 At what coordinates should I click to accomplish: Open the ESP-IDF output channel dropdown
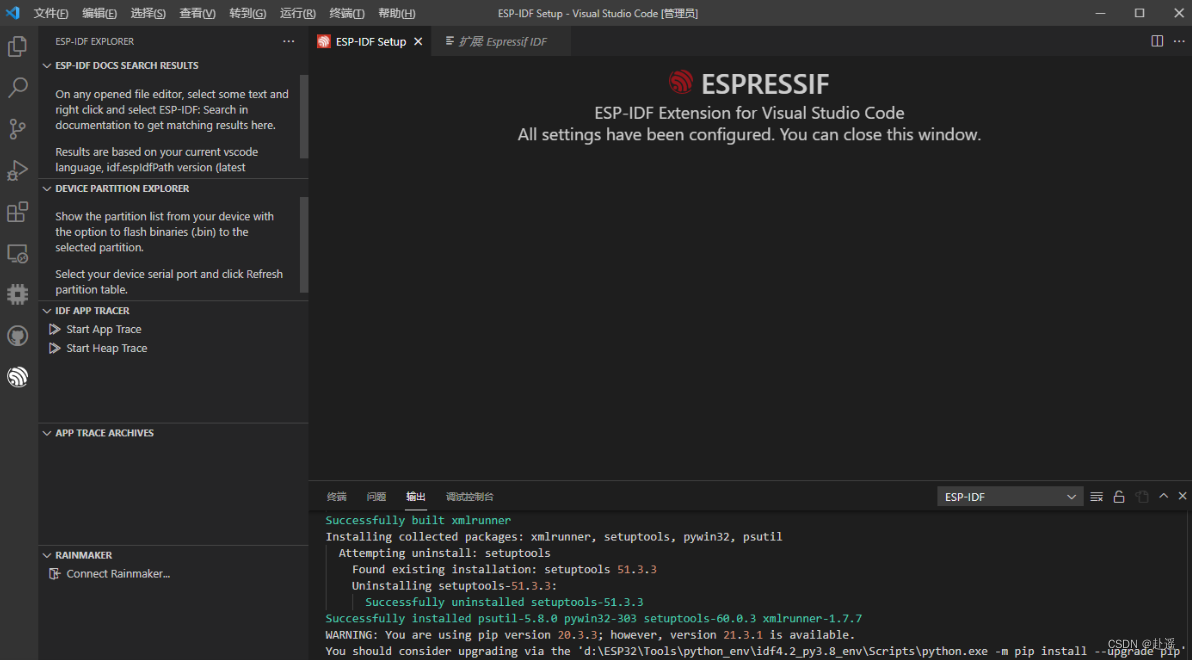pos(1010,497)
